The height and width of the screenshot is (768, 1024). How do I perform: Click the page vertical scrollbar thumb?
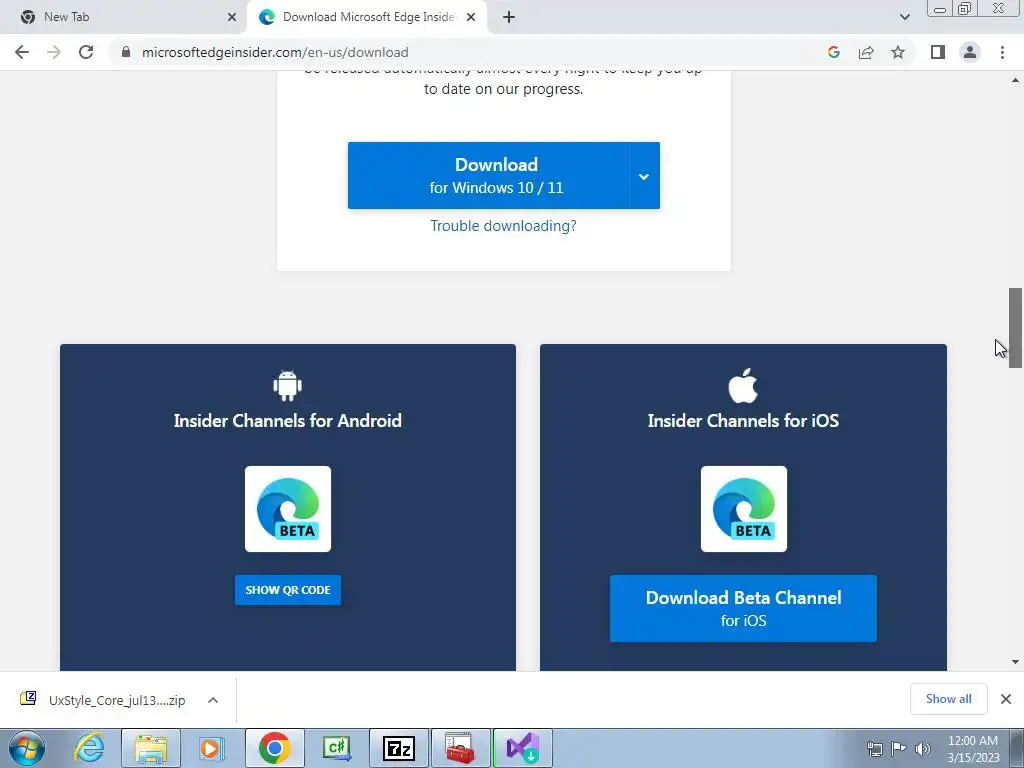(1015, 328)
